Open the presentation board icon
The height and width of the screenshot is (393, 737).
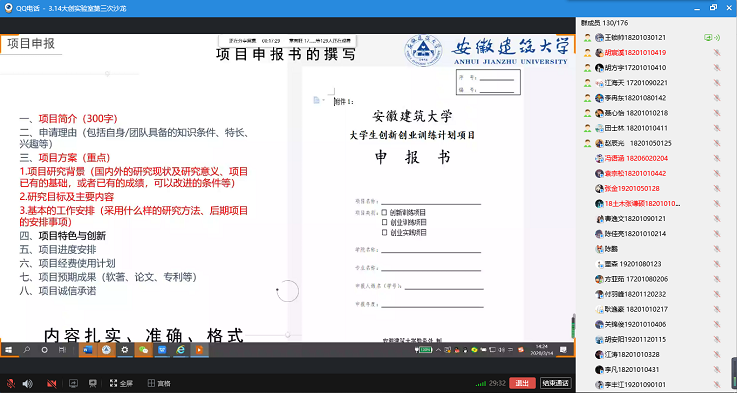tap(93, 384)
